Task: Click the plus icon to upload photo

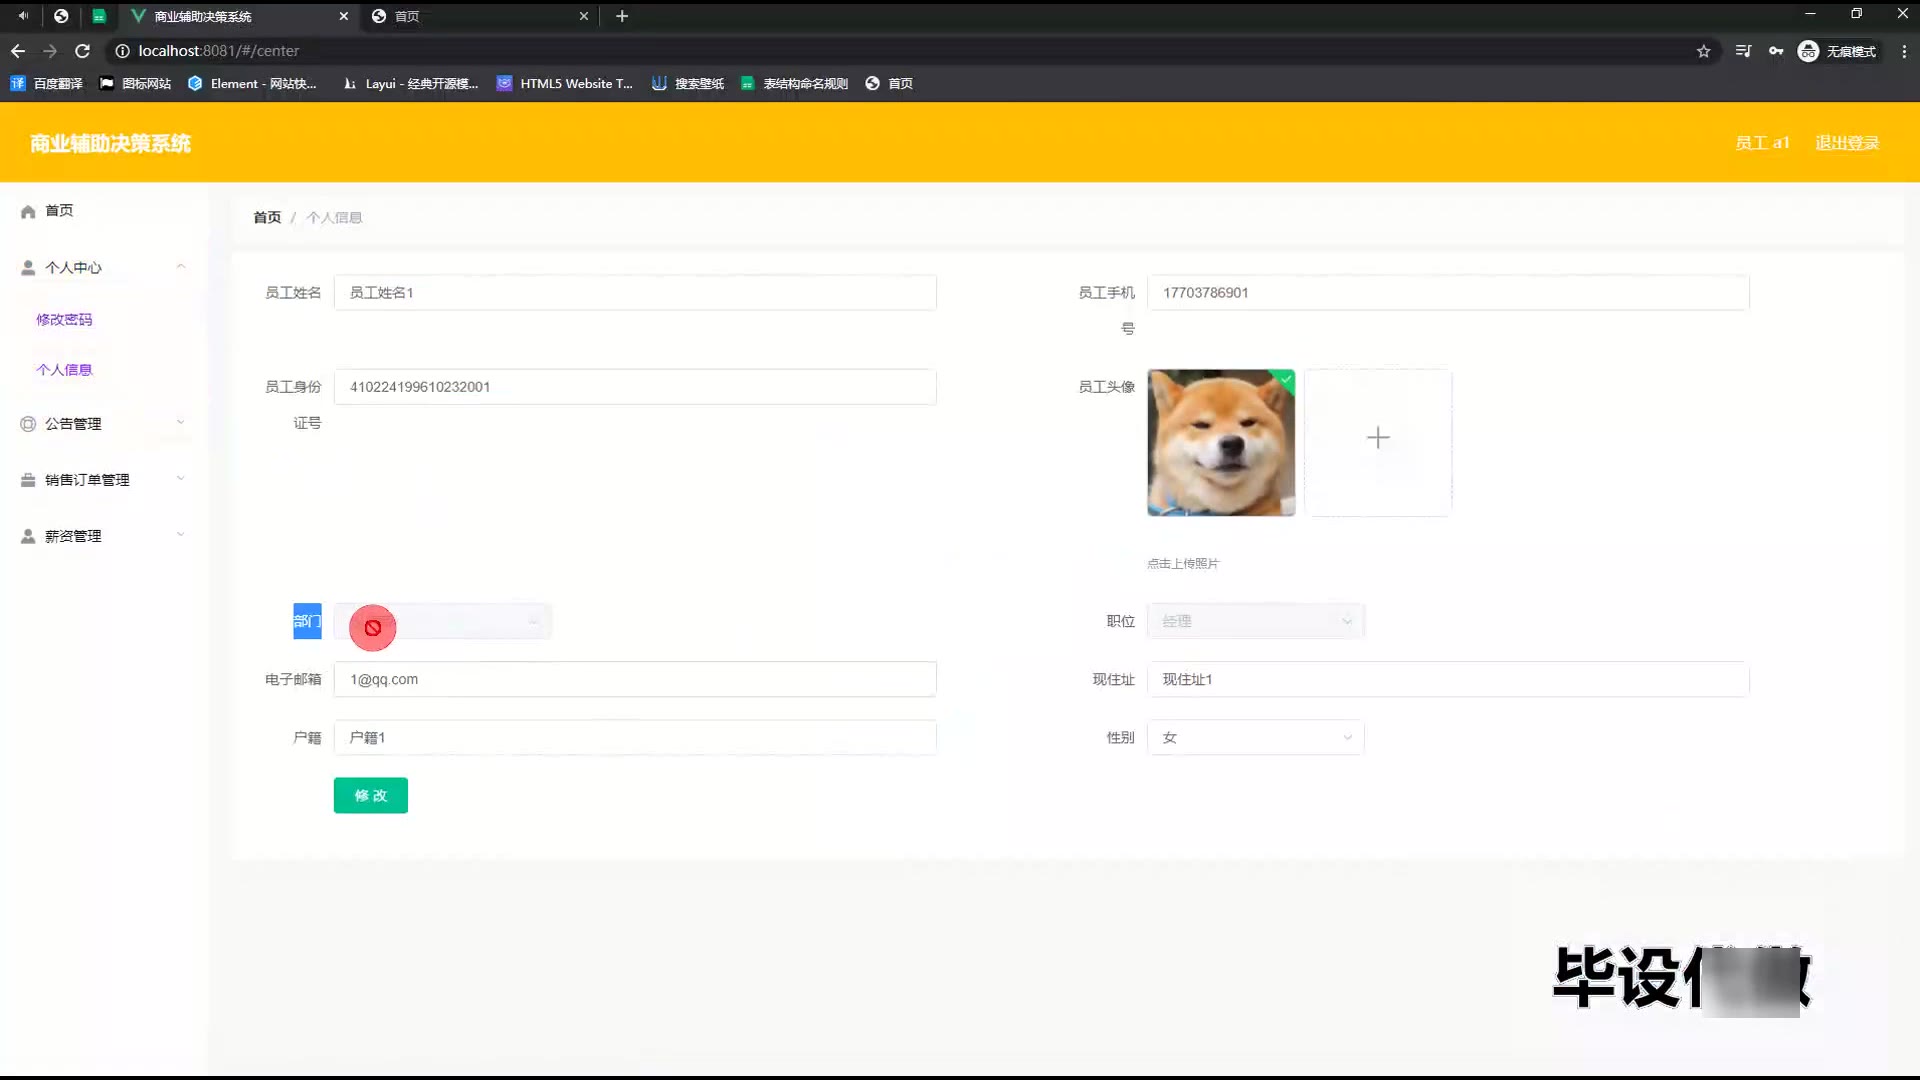Action: 1377,438
